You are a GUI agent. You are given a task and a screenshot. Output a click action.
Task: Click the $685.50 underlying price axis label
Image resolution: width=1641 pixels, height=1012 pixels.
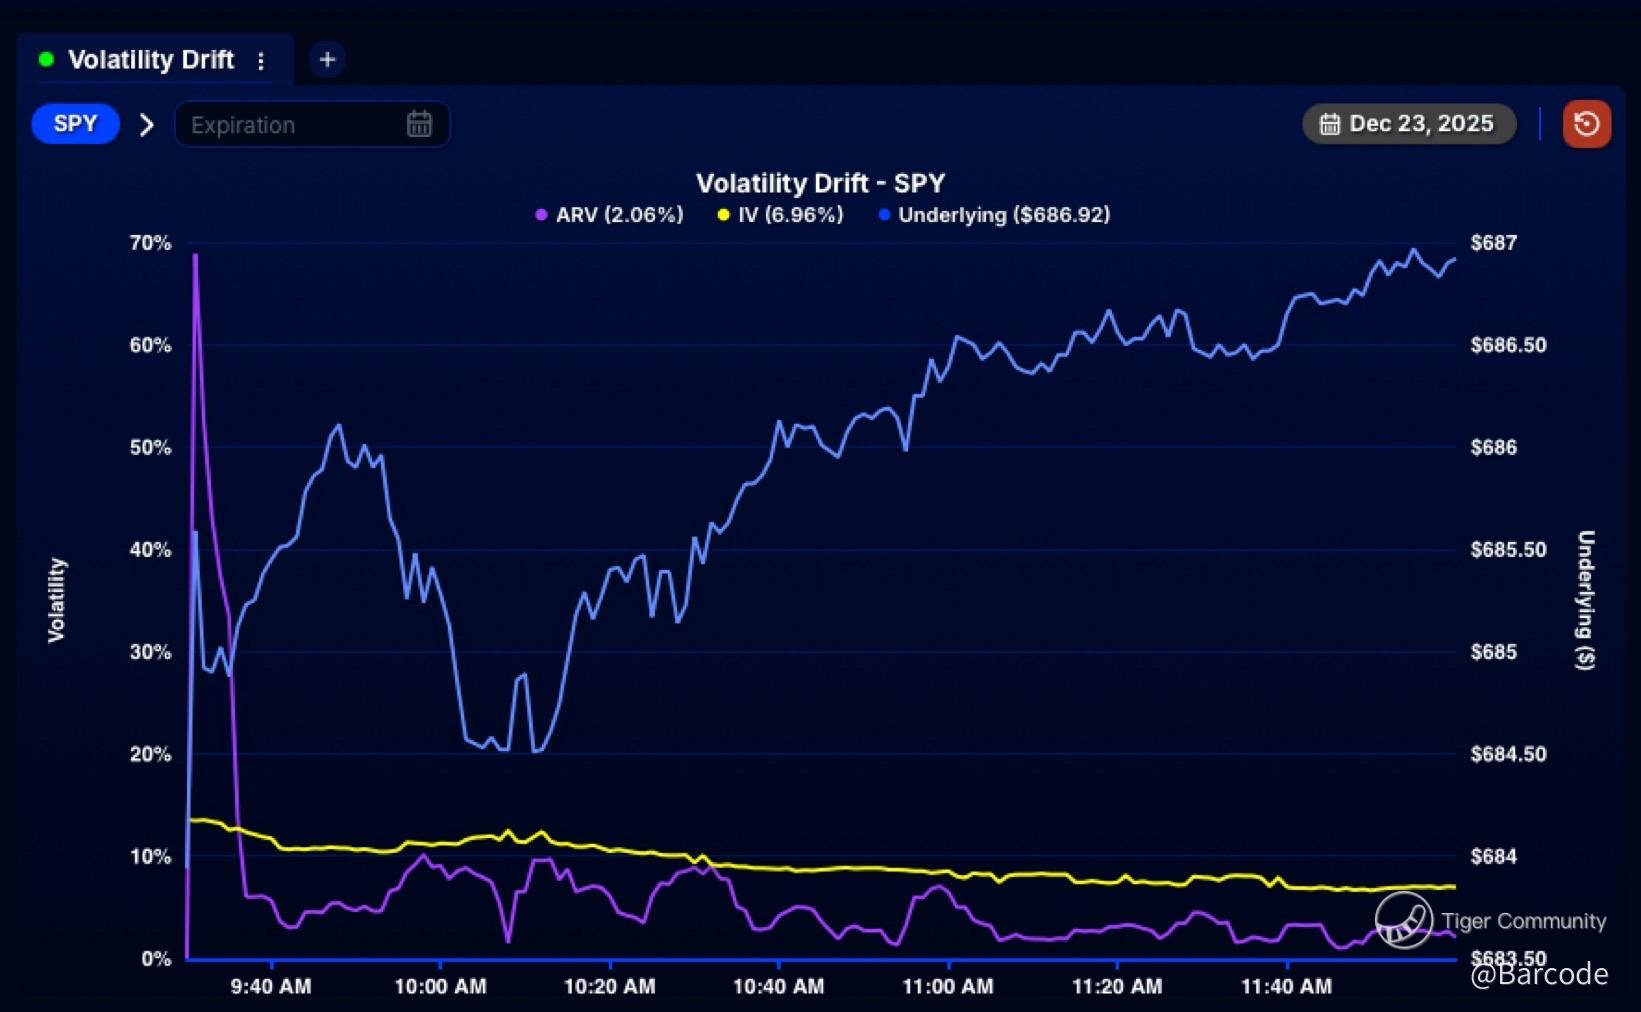click(x=1508, y=550)
